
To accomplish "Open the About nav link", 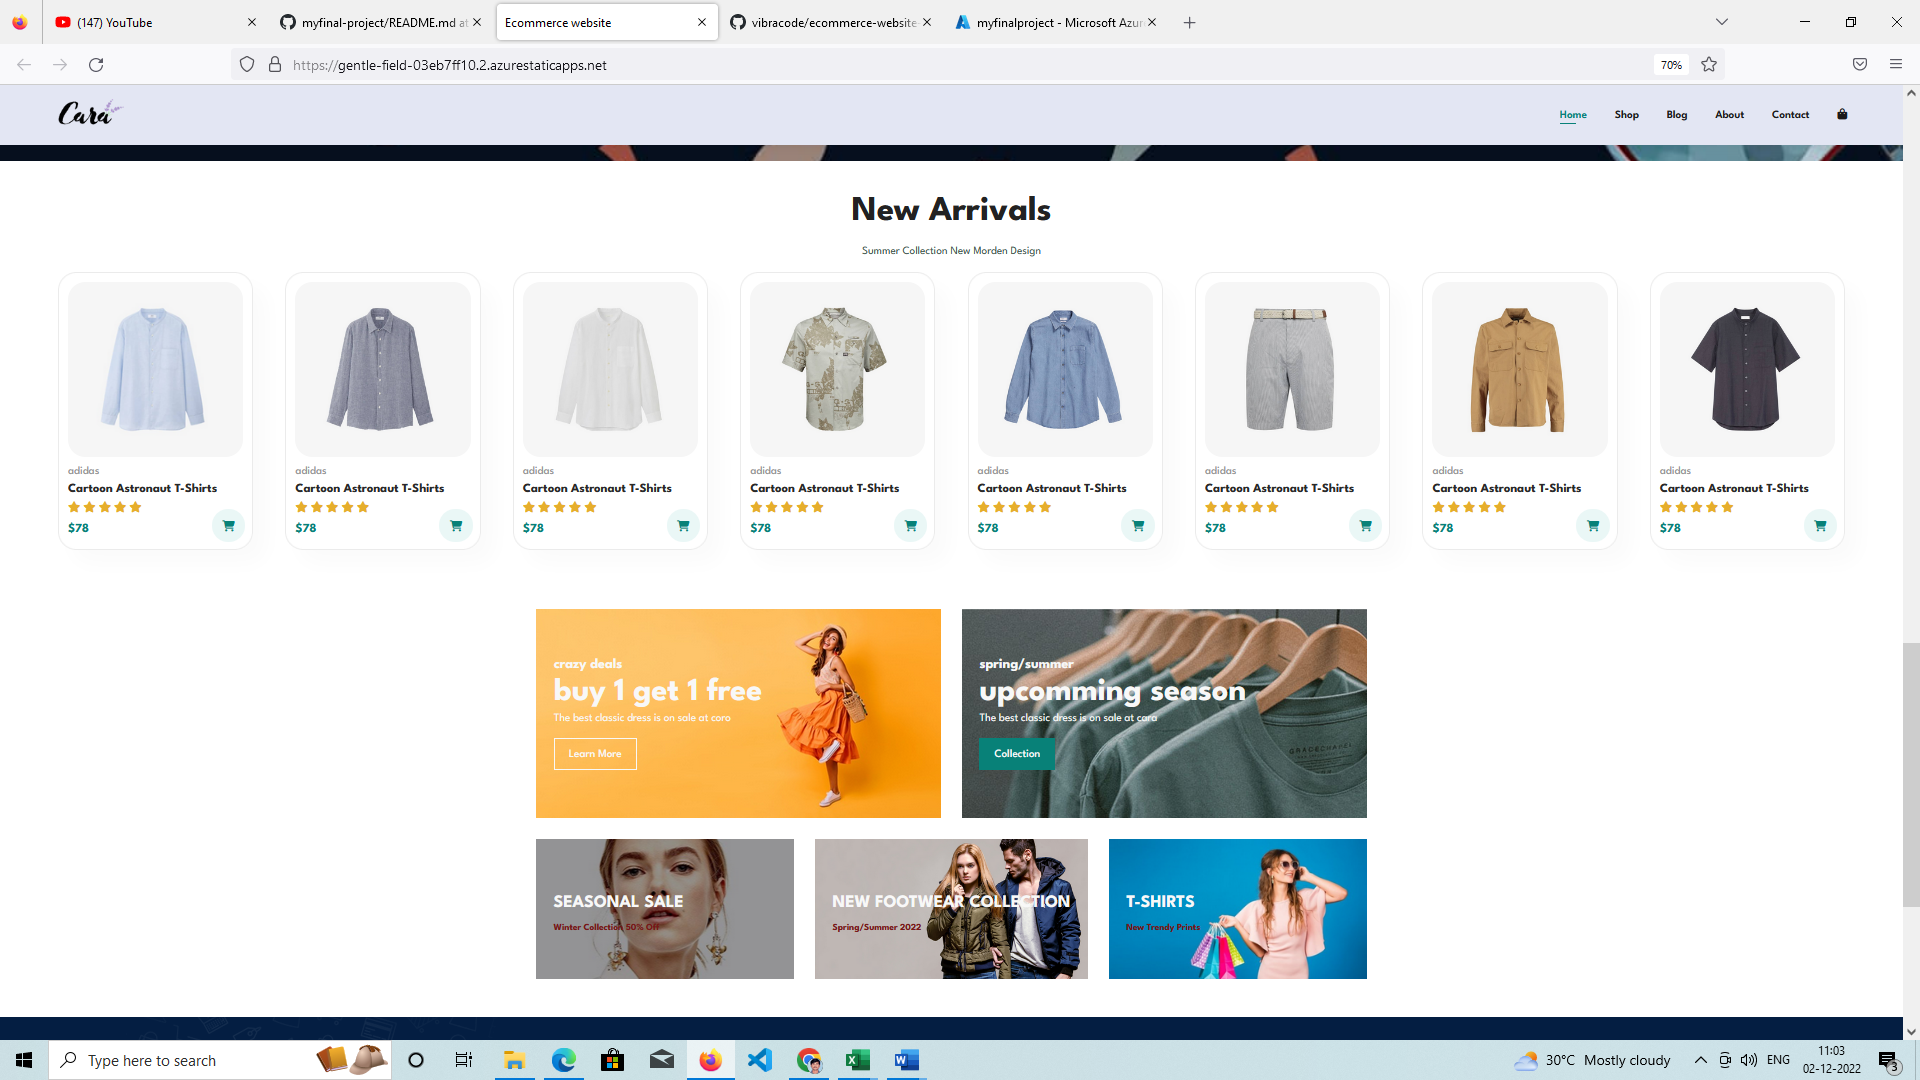I will click(x=1729, y=115).
